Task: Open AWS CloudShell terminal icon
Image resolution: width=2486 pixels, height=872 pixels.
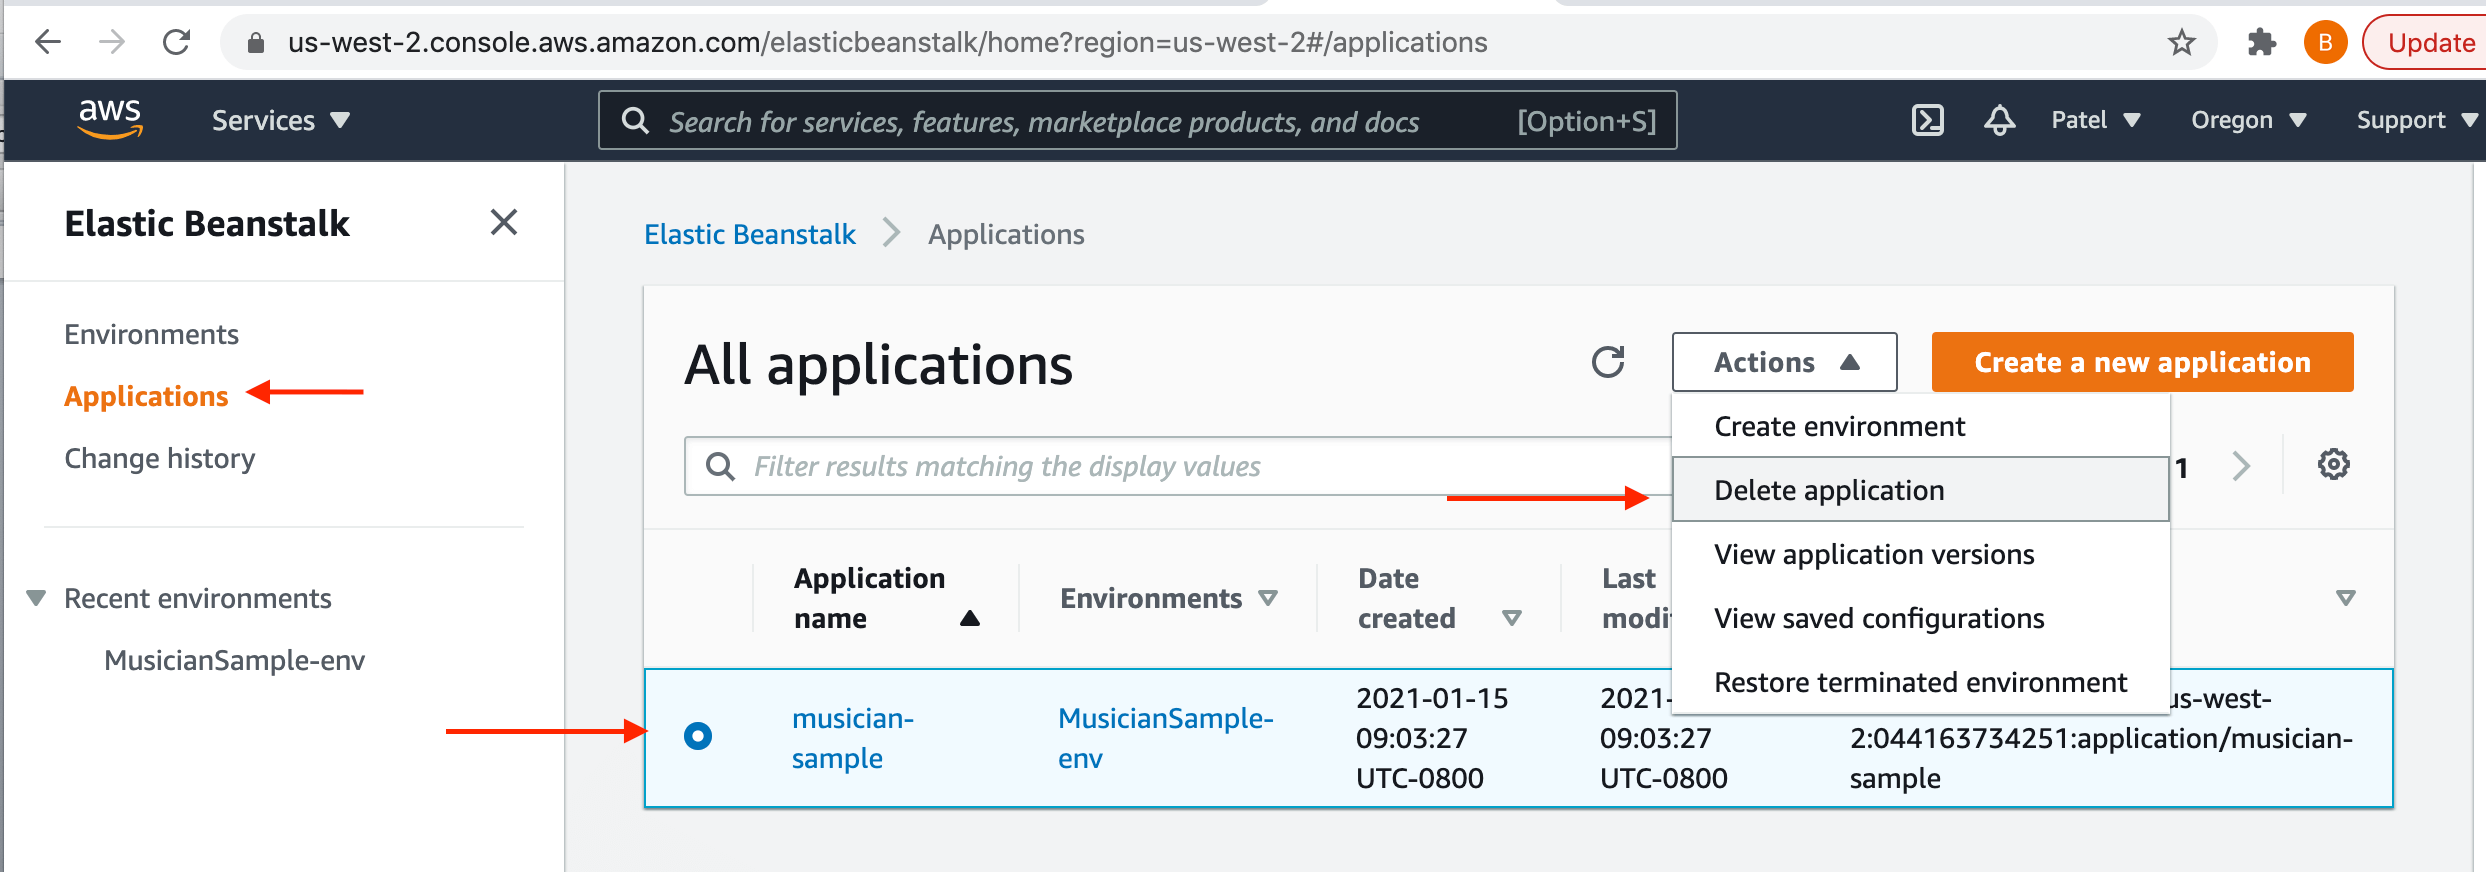Action: 1927,120
